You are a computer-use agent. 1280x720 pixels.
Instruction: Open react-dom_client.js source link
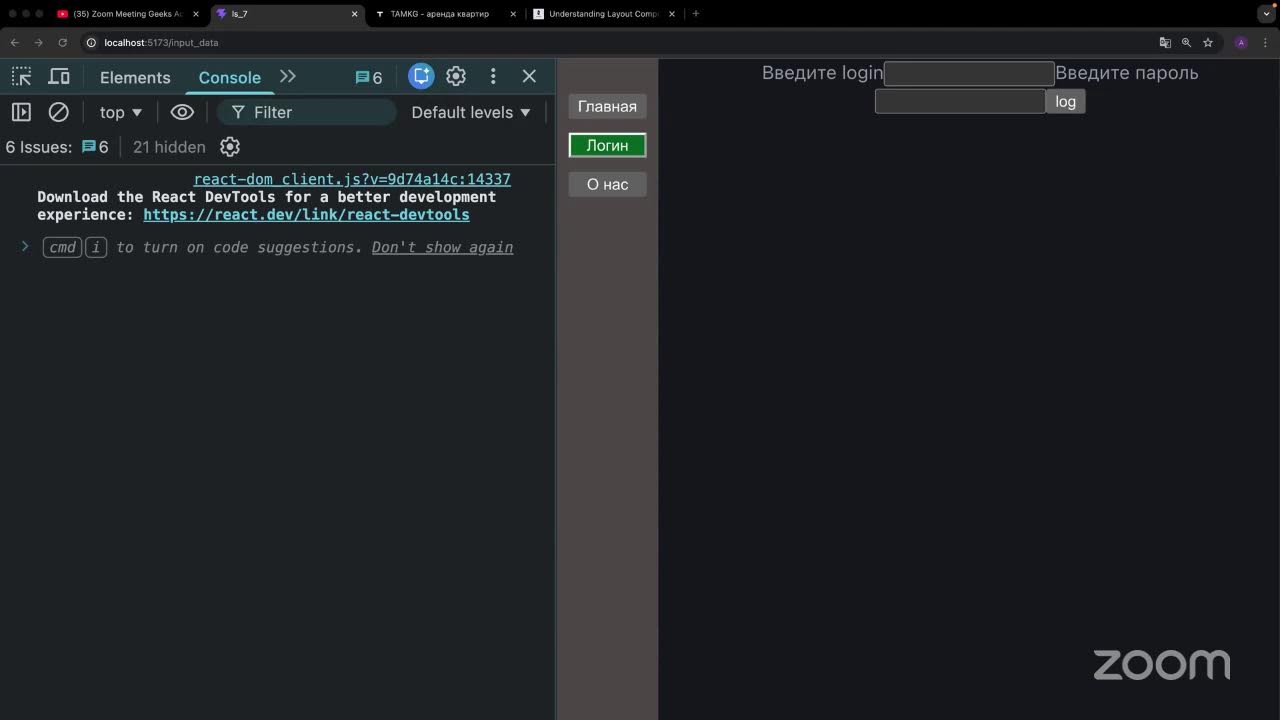pyautogui.click(x=352, y=179)
